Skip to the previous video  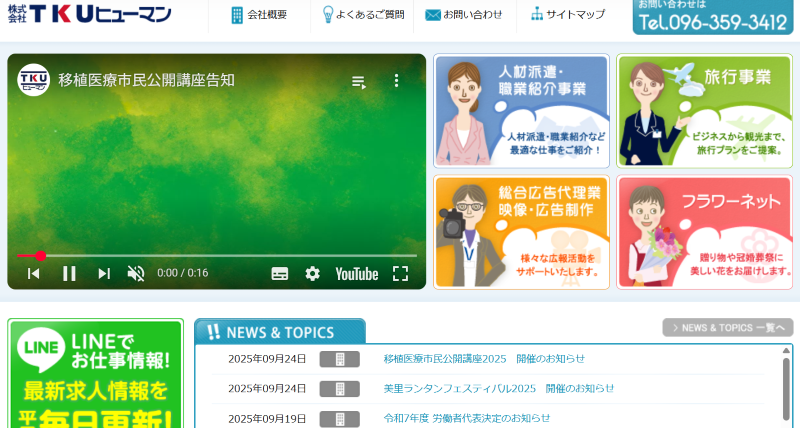(33, 273)
